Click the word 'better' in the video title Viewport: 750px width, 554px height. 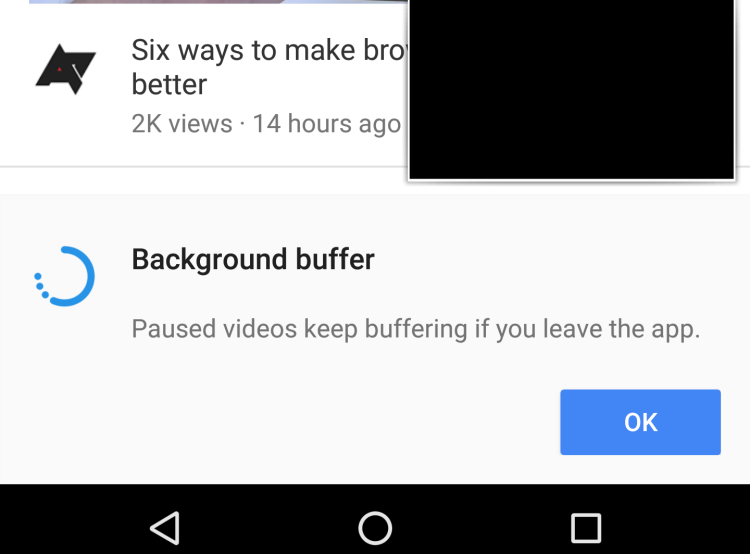click(x=169, y=85)
